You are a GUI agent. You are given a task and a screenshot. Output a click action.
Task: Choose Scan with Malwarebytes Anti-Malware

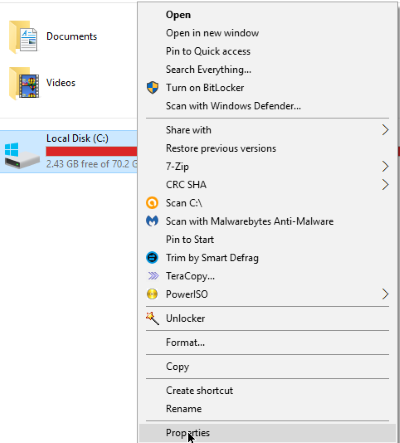(268, 221)
